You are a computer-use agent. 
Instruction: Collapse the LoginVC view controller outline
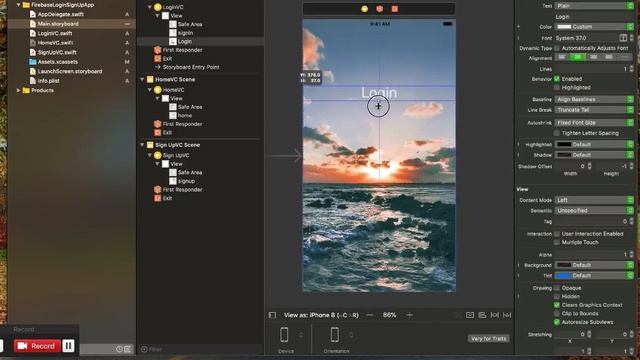coord(150,7)
